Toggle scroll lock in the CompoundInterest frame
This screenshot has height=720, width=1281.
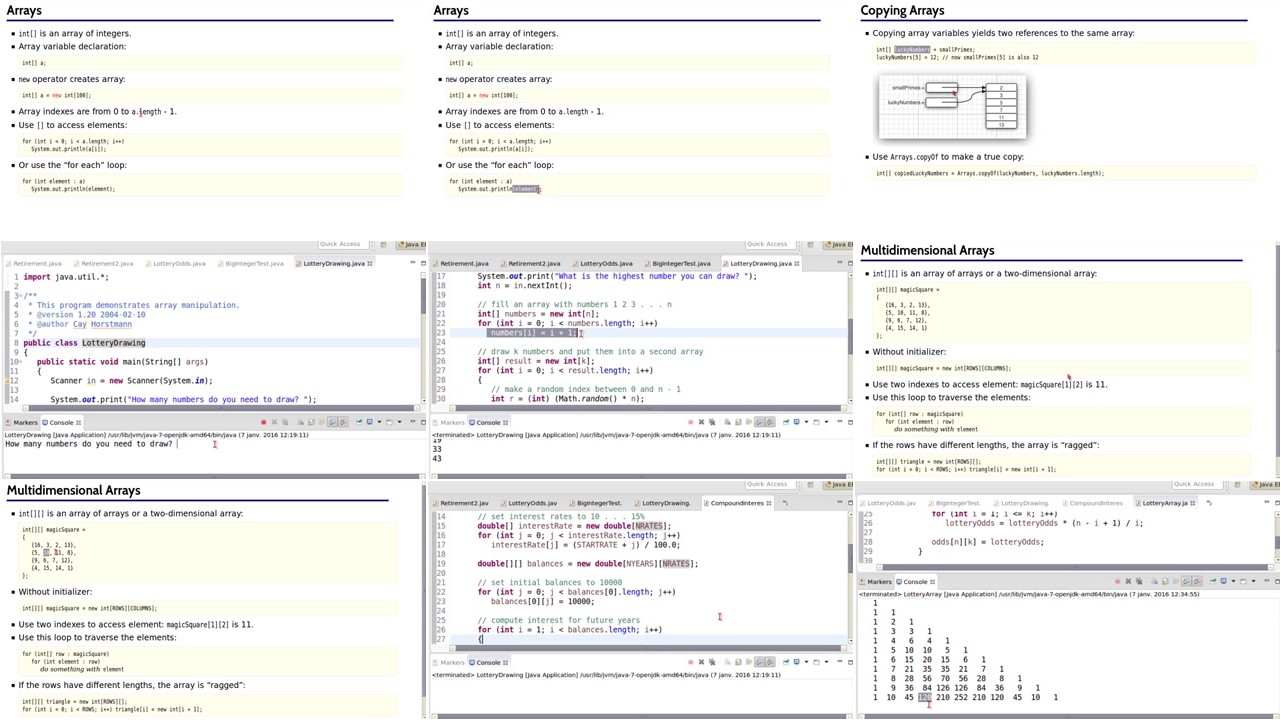pos(738,662)
